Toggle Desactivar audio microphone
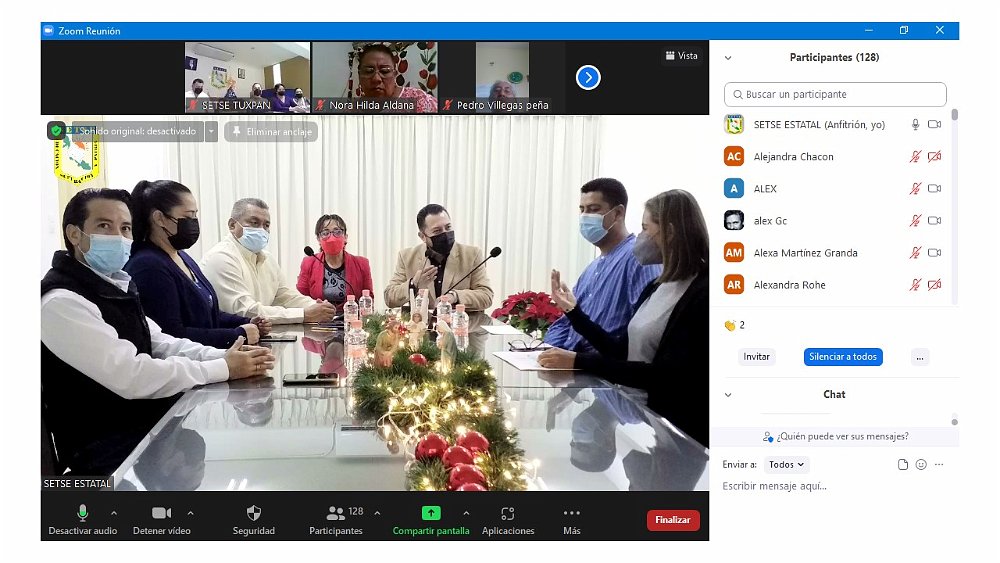1000x563 pixels. click(x=83, y=513)
